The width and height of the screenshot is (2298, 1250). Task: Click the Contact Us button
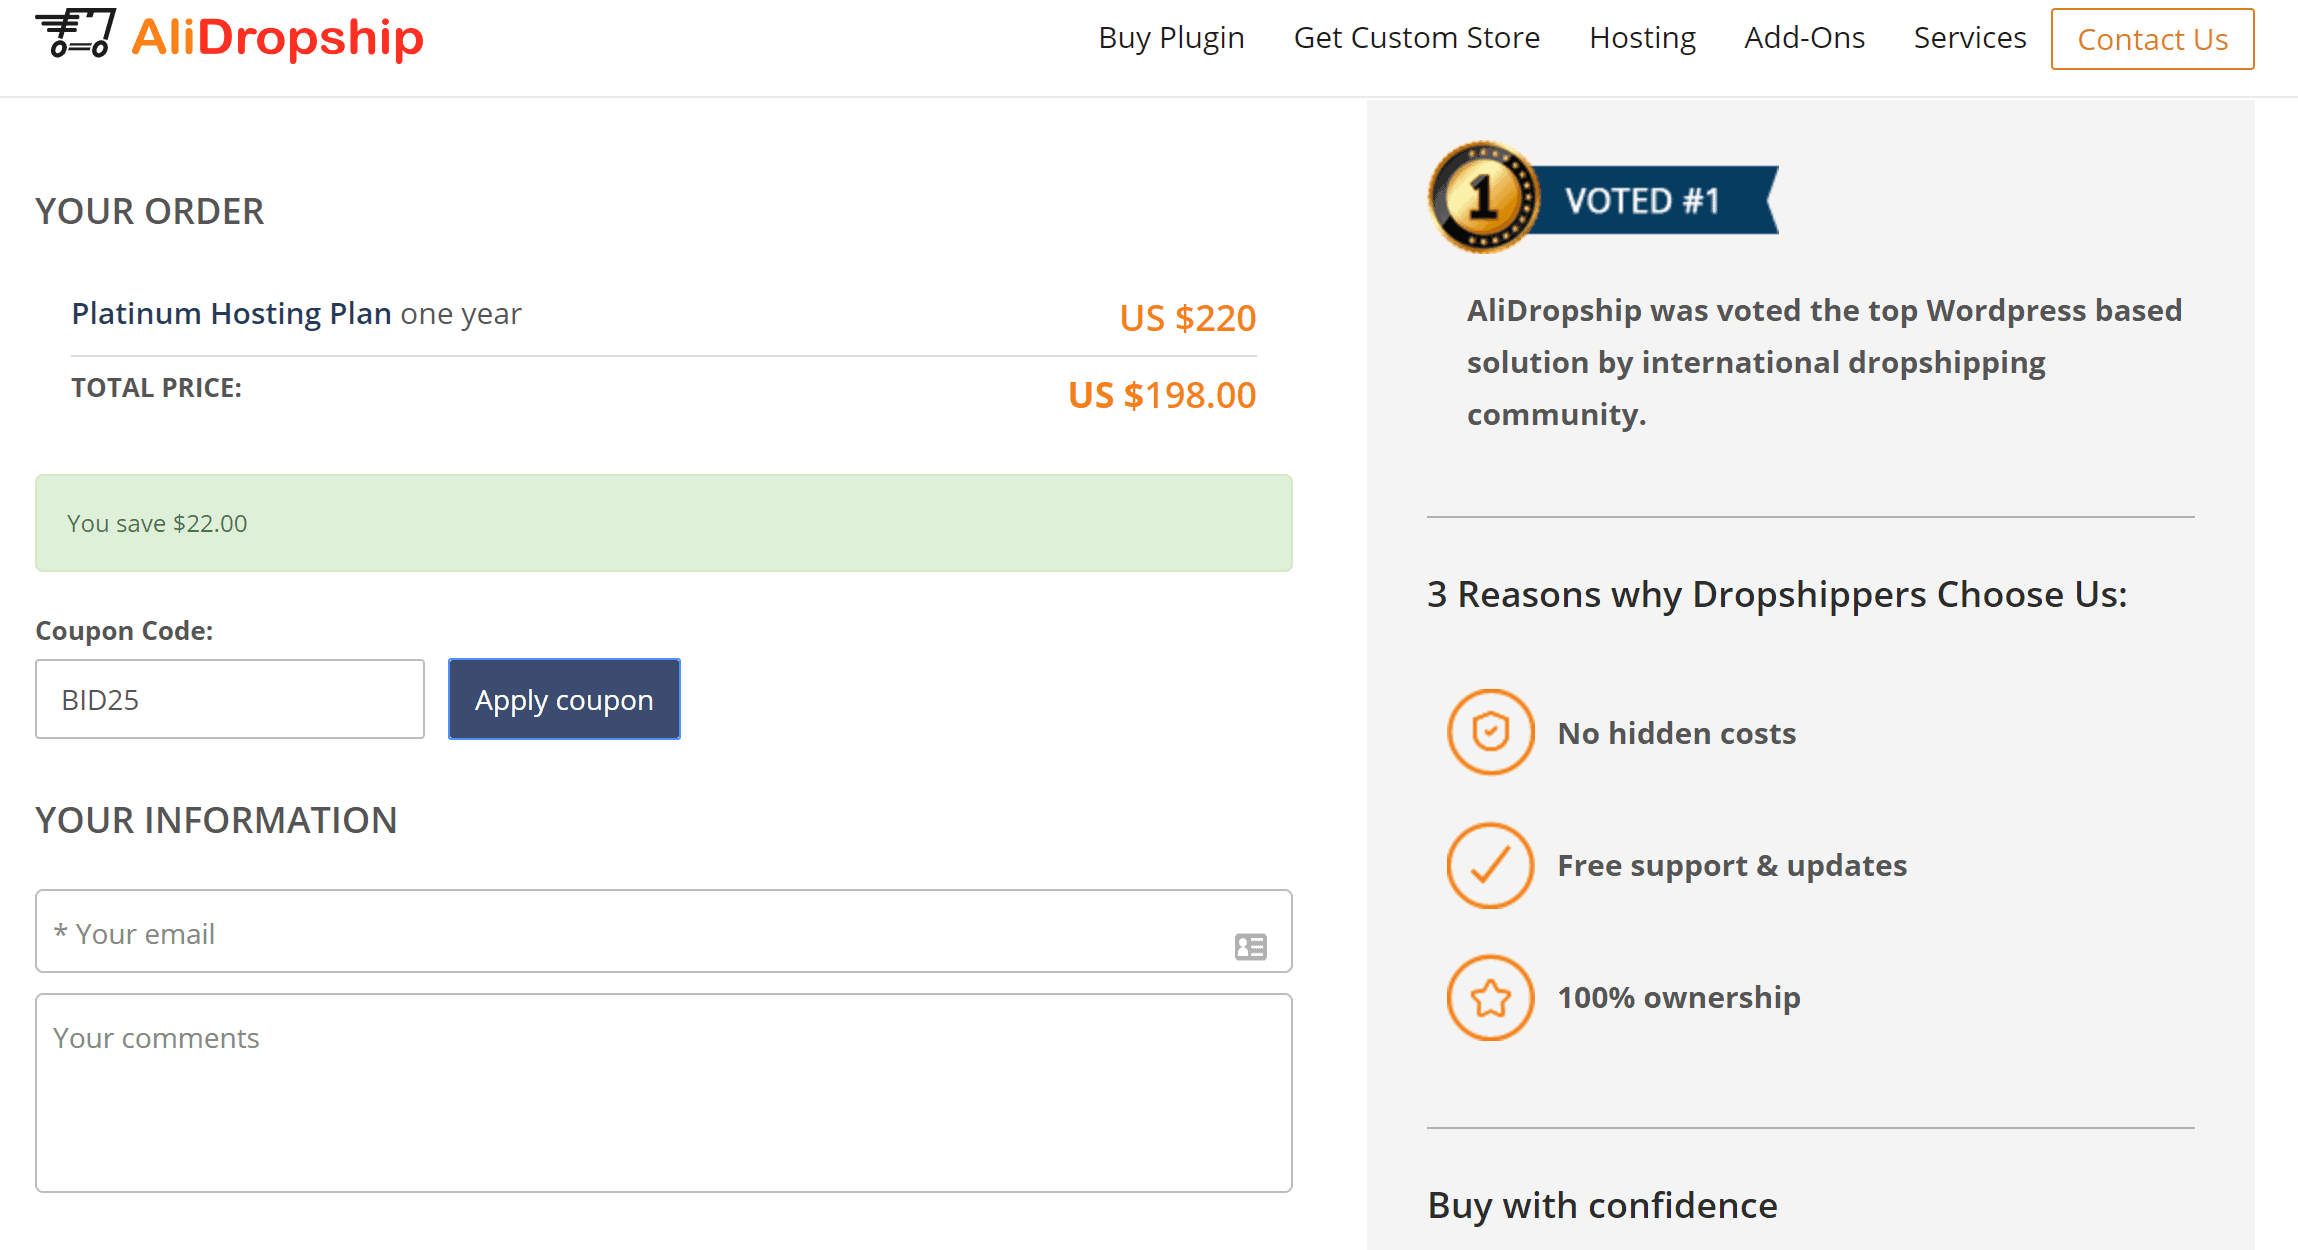click(2152, 39)
